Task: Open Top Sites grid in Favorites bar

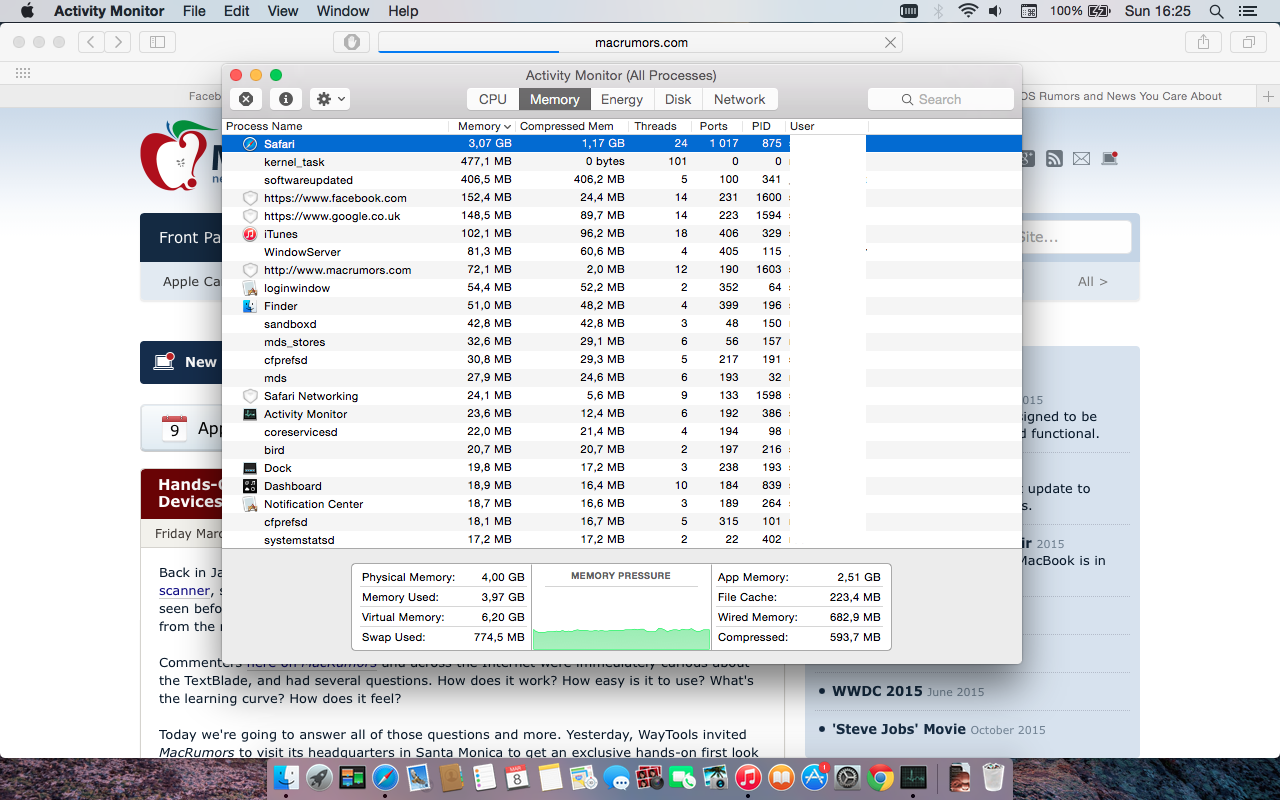Action: pyautogui.click(x=23, y=73)
